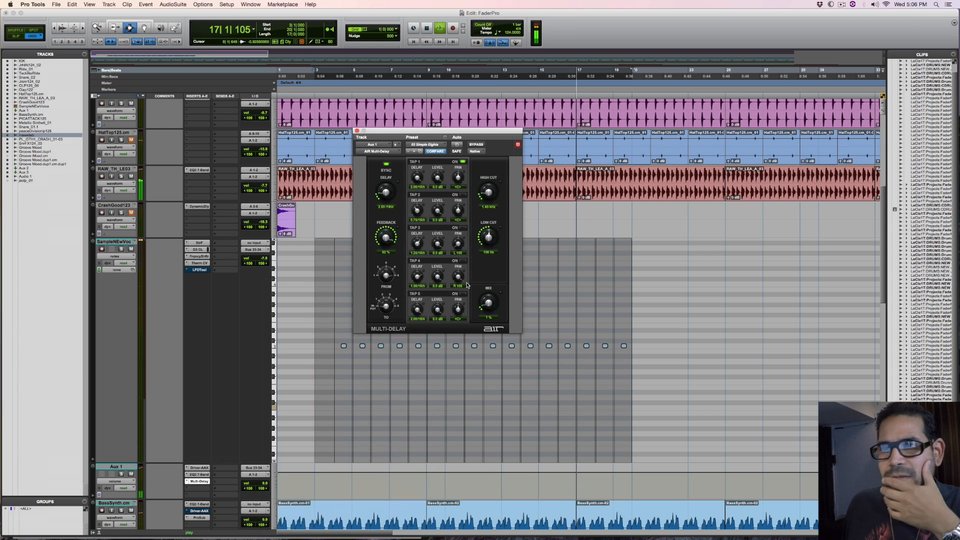This screenshot has height=540, width=960.
Task: Open Tracks list panel menu button
Action: pyautogui.click(x=84, y=54)
